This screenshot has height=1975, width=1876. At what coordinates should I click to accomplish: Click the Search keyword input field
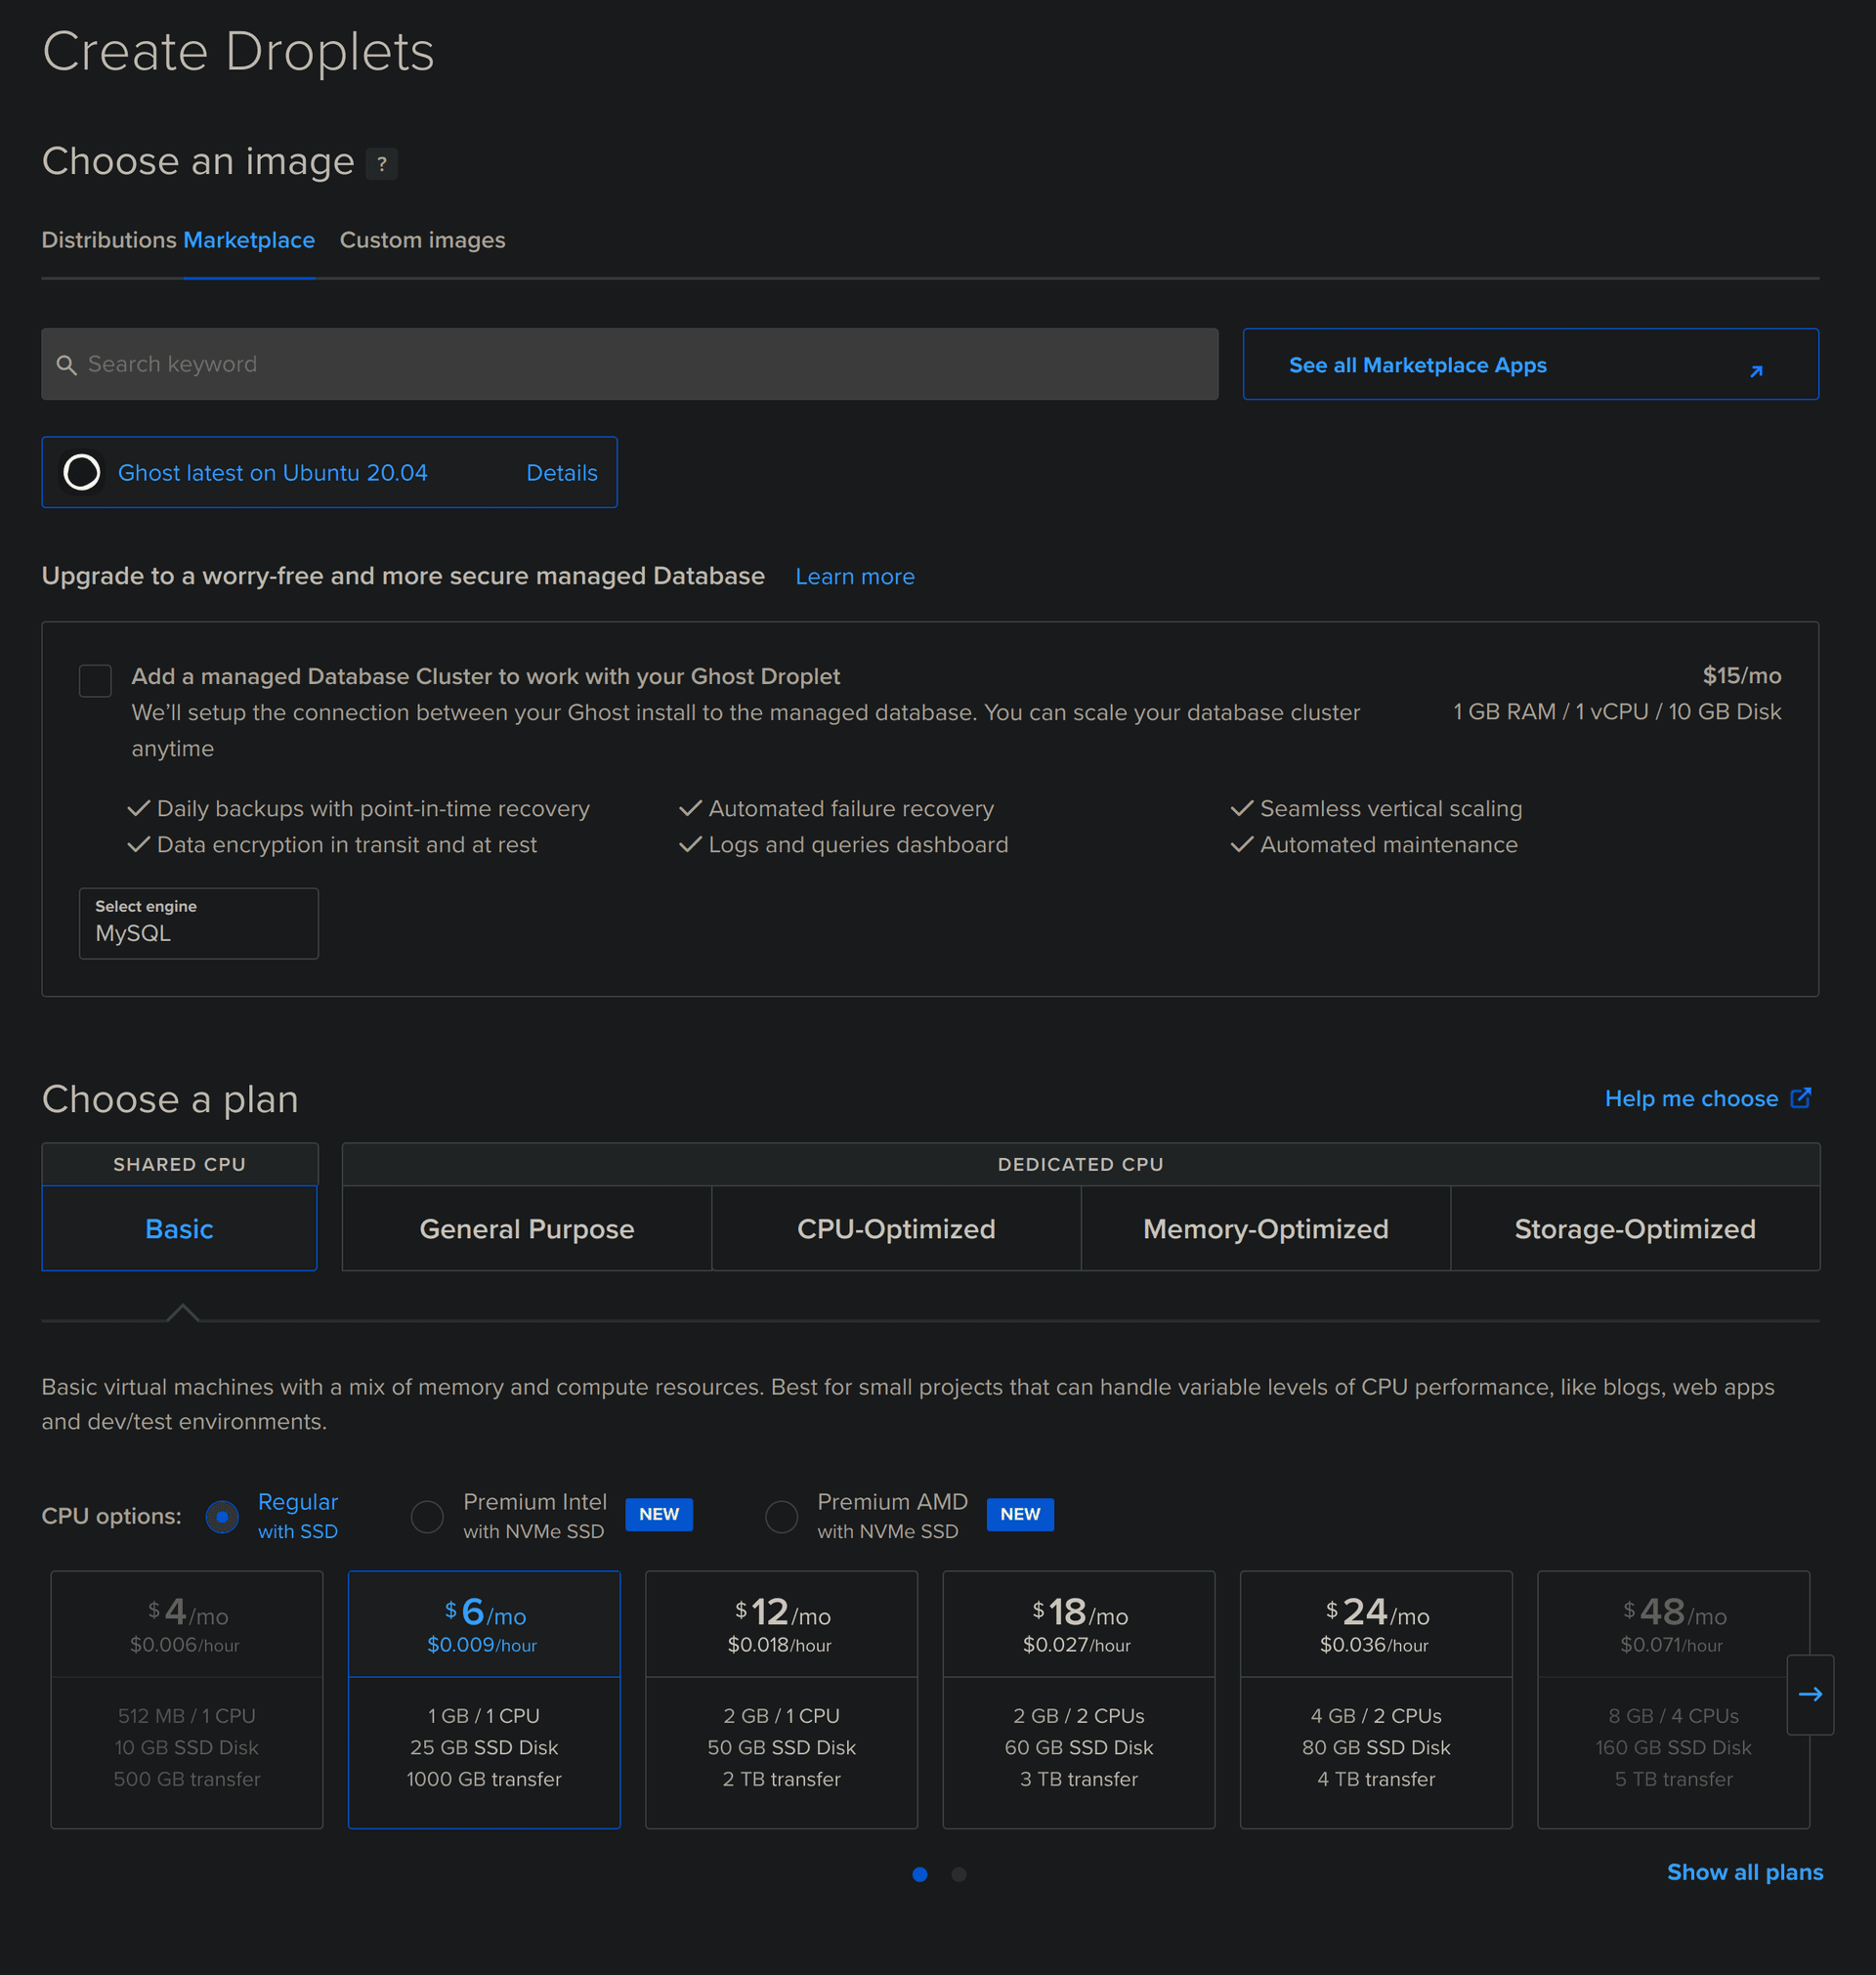pyautogui.click(x=629, y=364)
